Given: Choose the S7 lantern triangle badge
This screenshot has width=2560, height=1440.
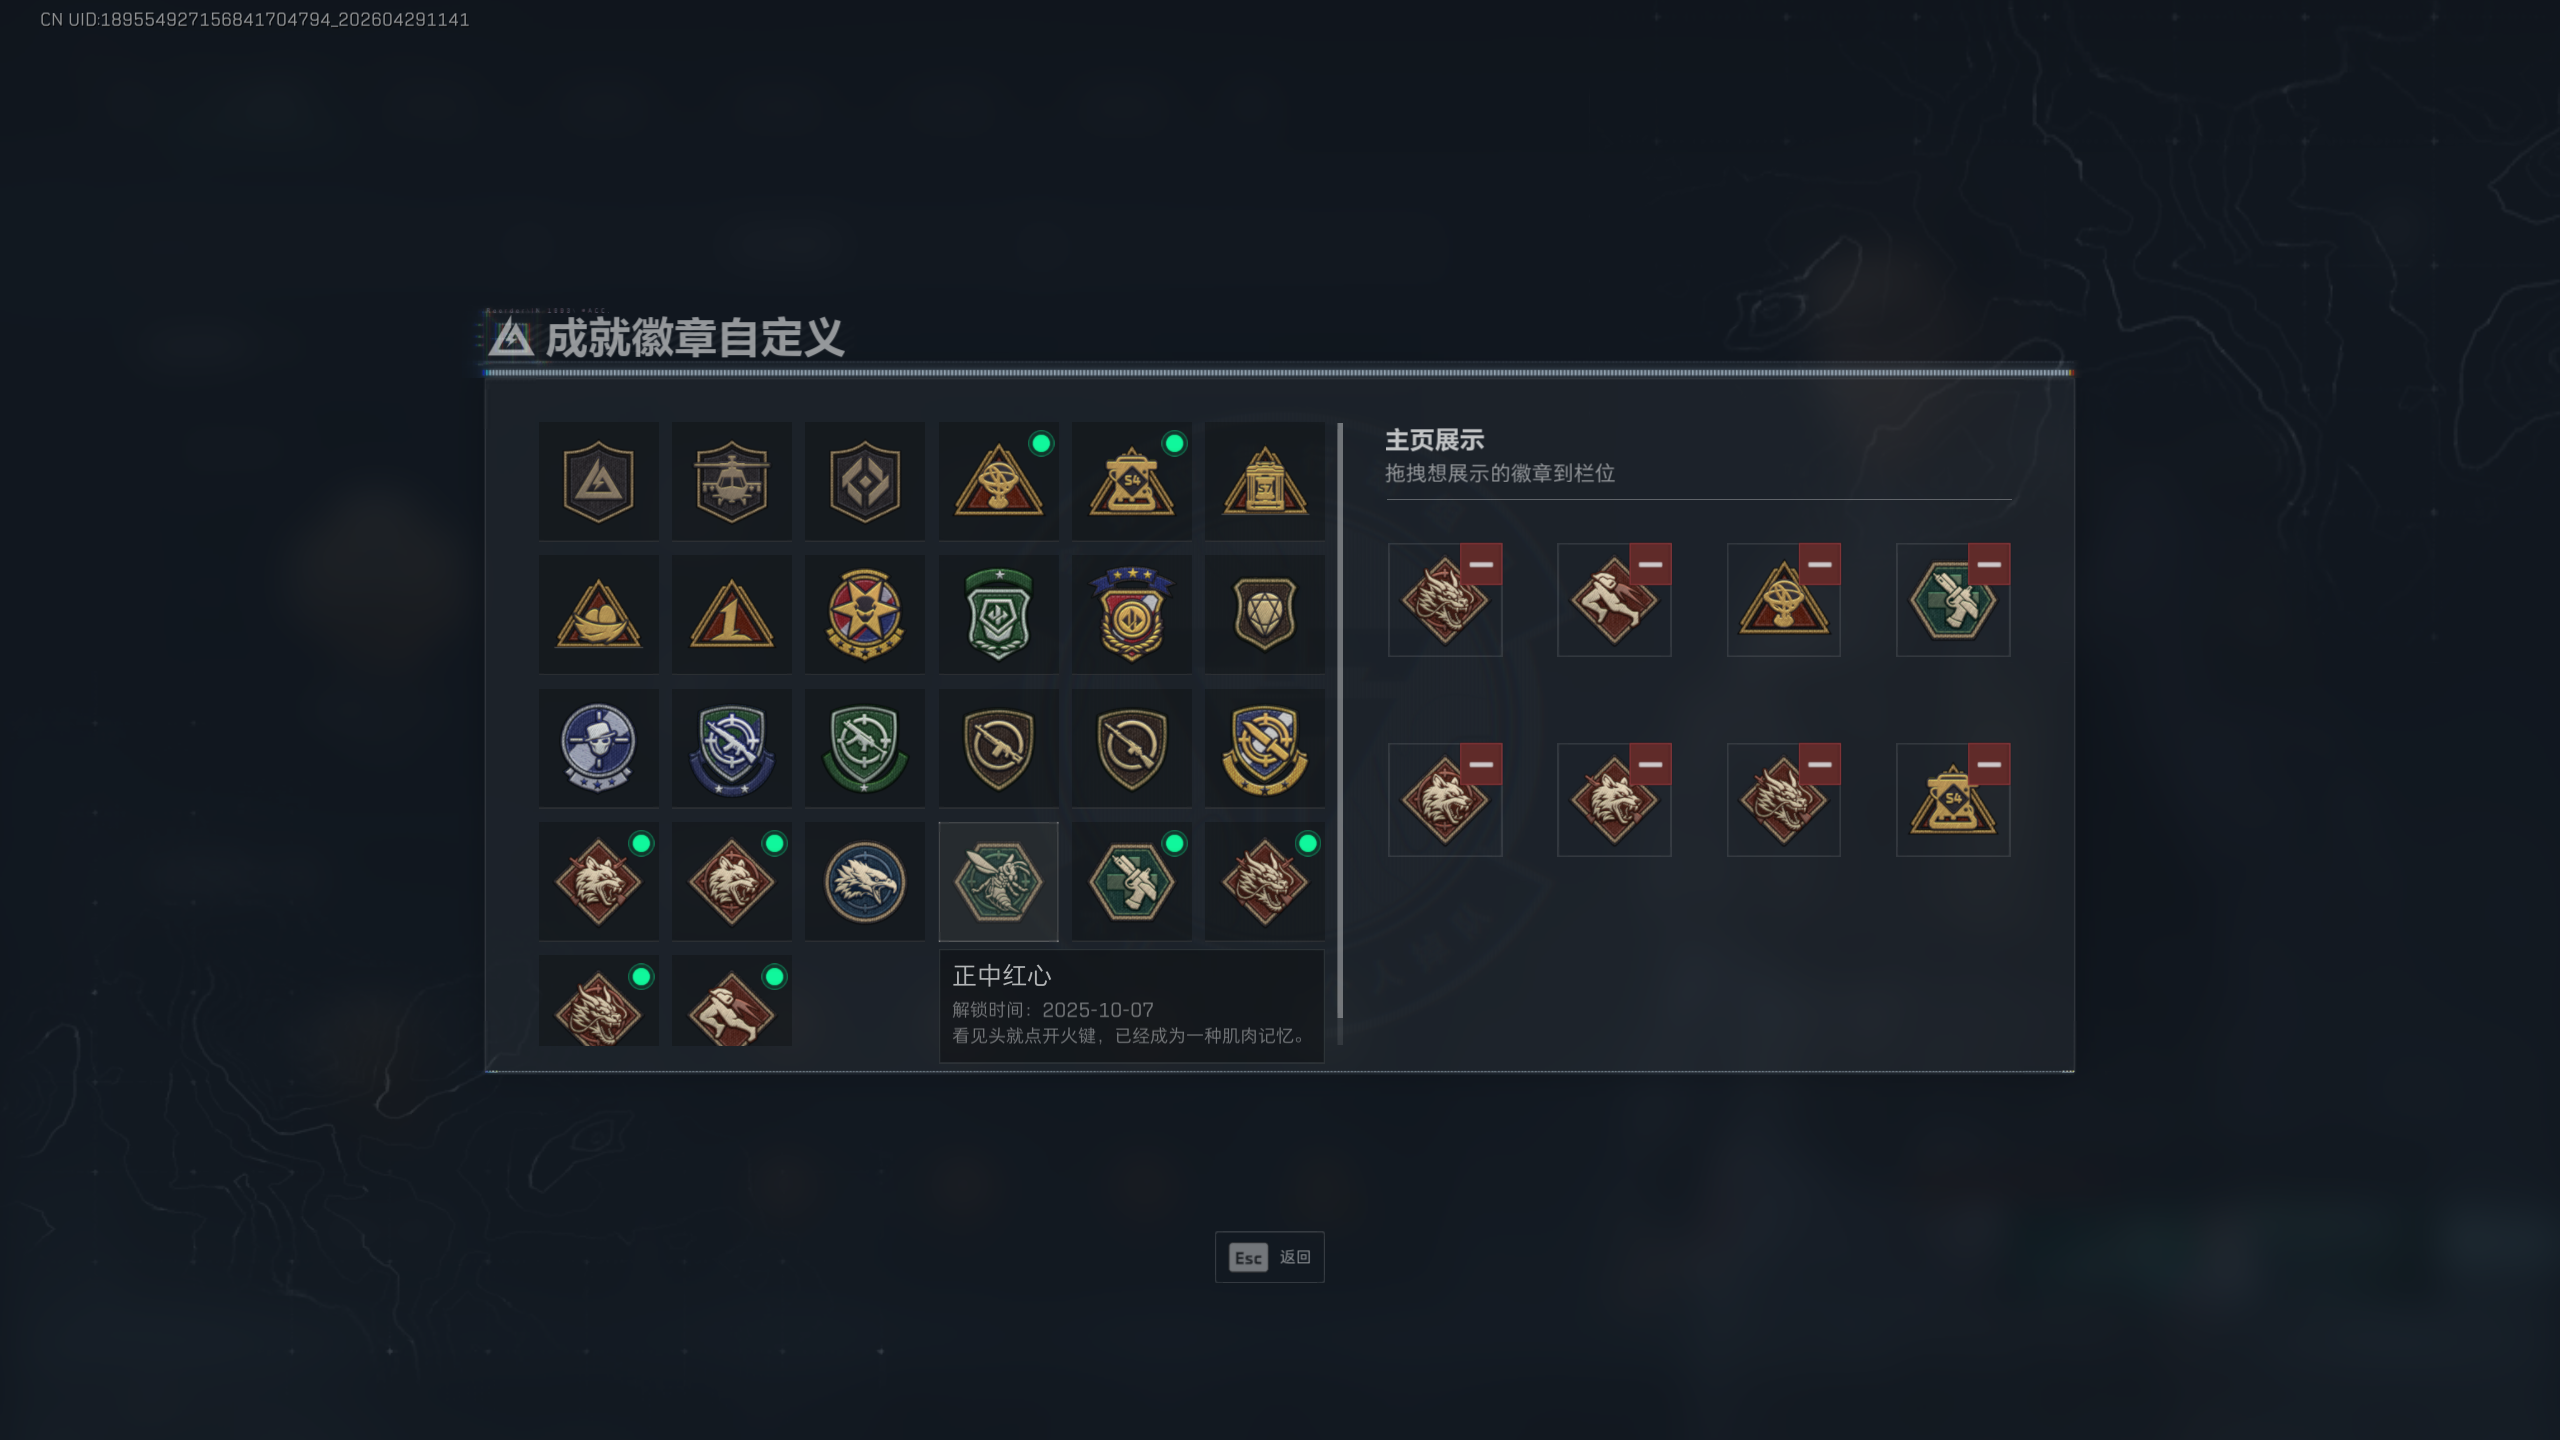Looking at the screenshot, I should coord(1265,481).
